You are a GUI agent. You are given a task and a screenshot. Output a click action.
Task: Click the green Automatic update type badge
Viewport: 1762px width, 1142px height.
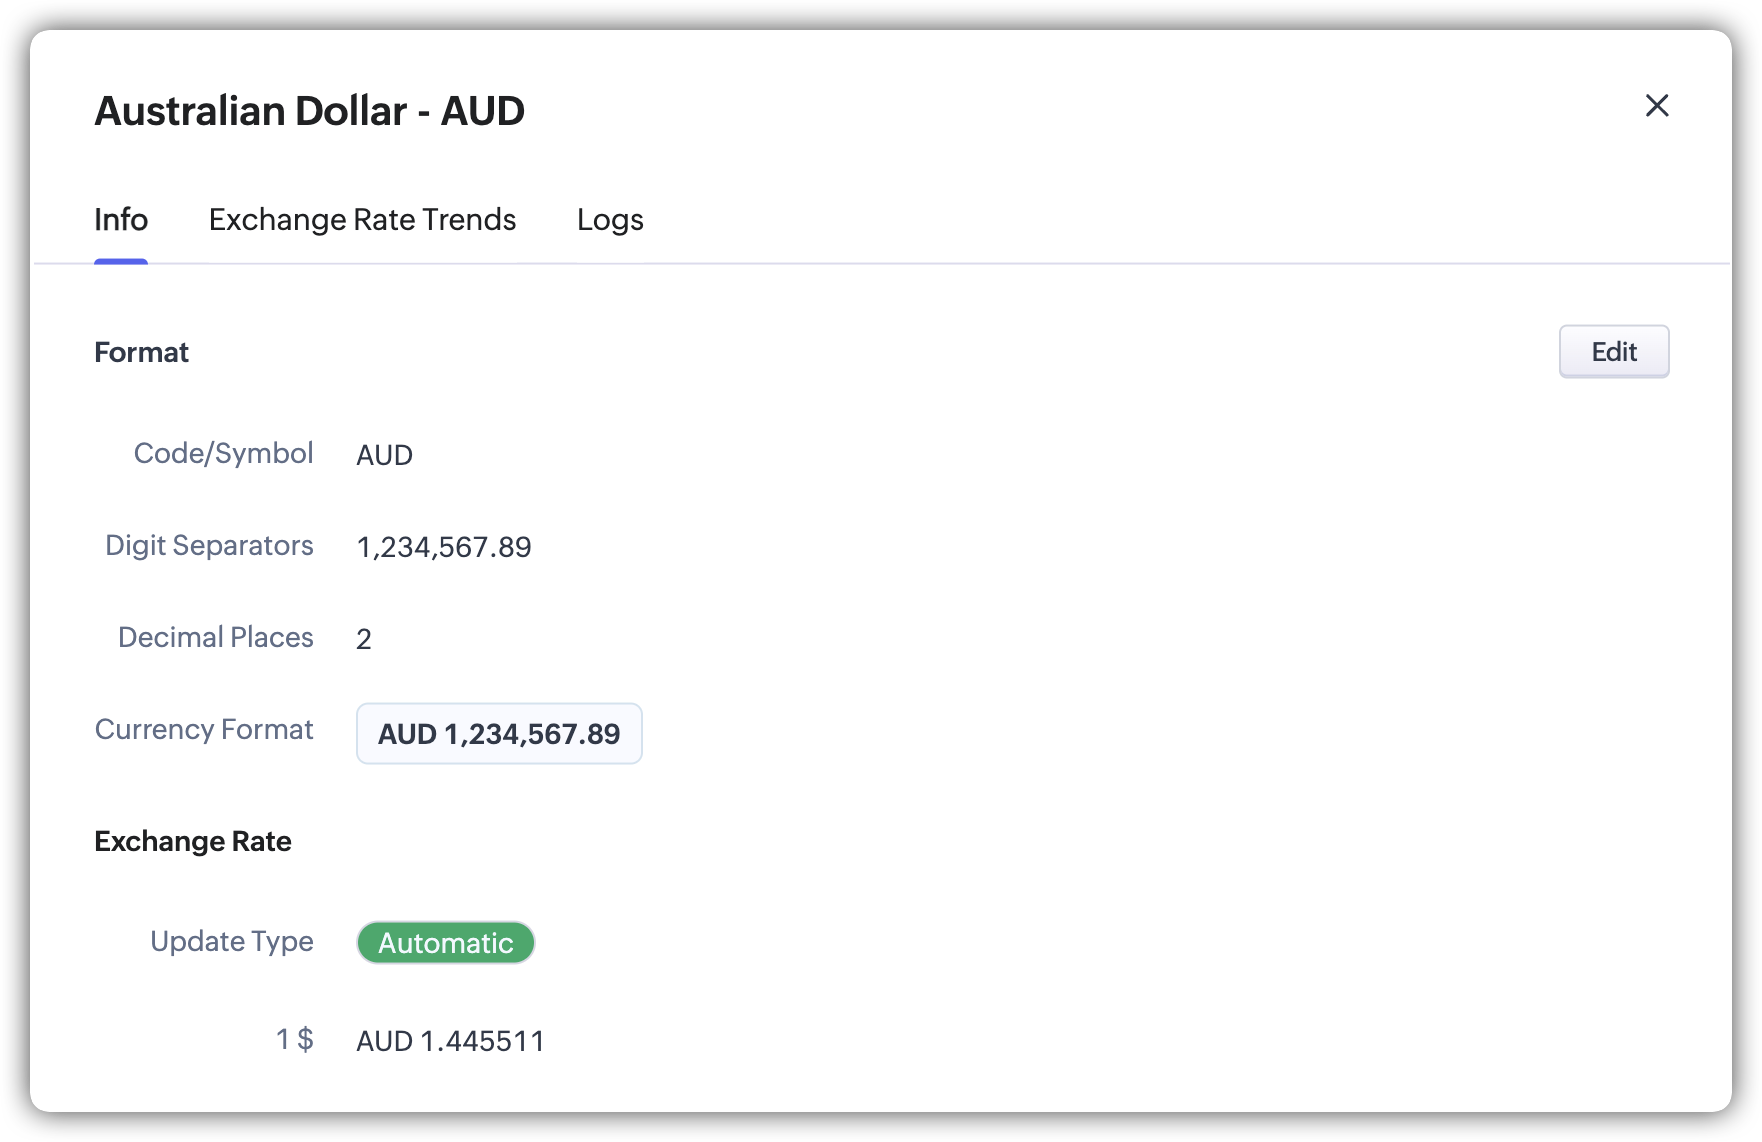(x=446, y=943)
